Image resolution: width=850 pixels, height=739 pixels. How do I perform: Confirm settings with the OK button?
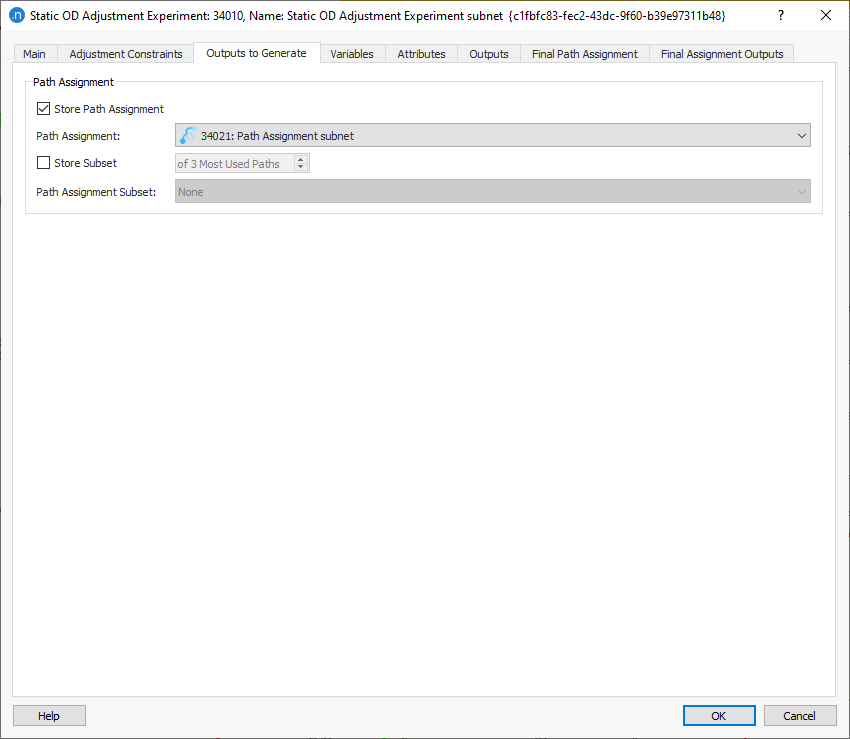tap(719, 715)
